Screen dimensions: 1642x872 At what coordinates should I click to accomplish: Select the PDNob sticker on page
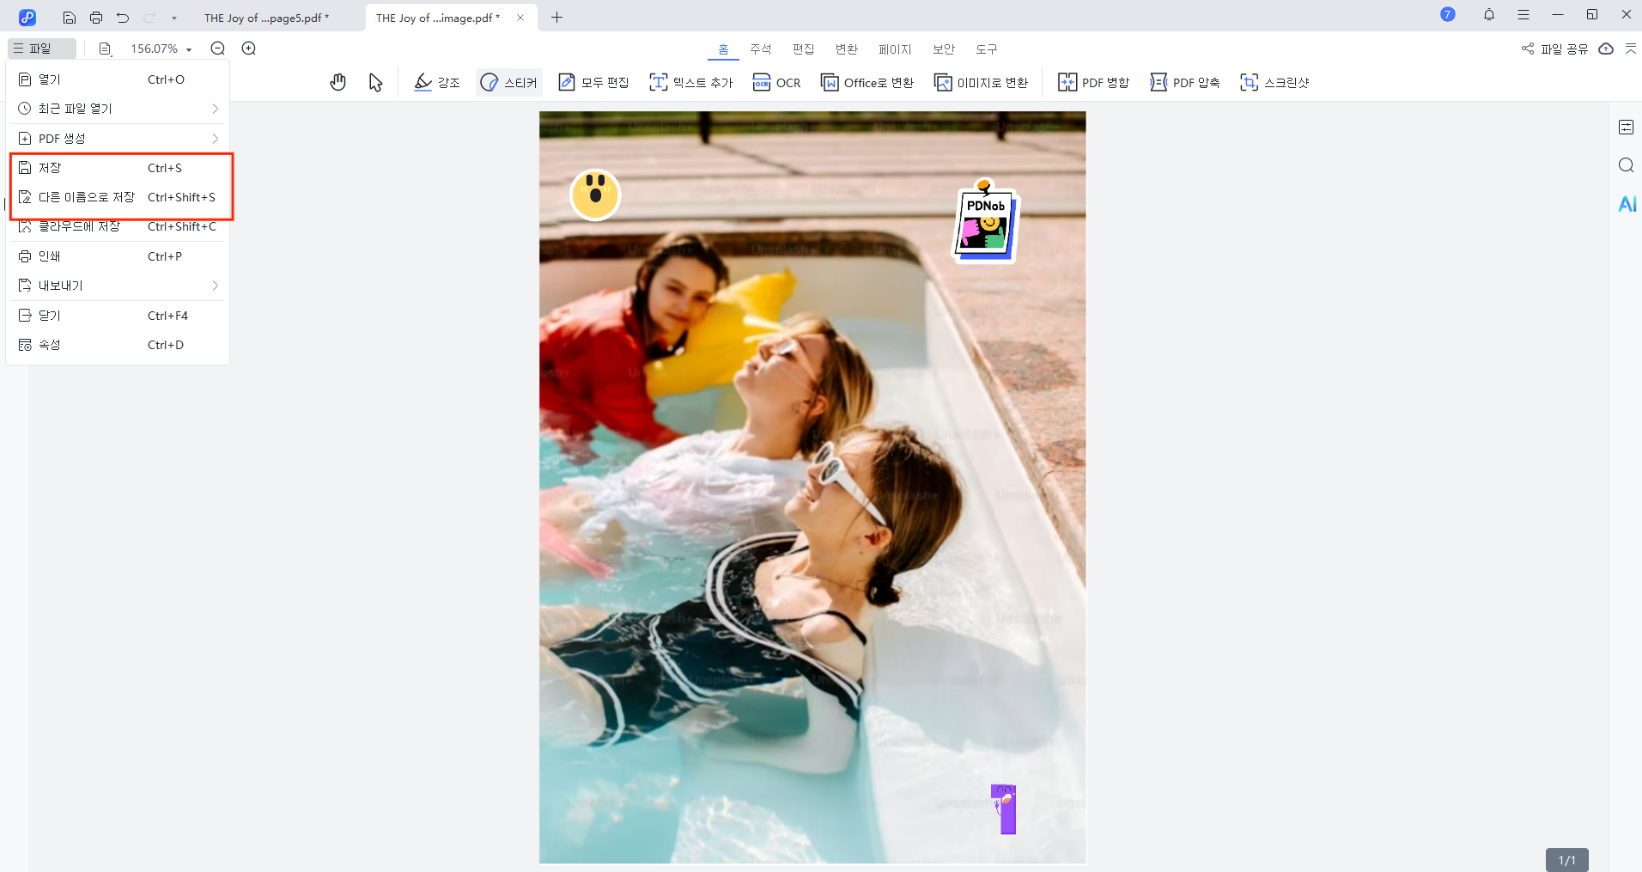(x=985, y=222)
